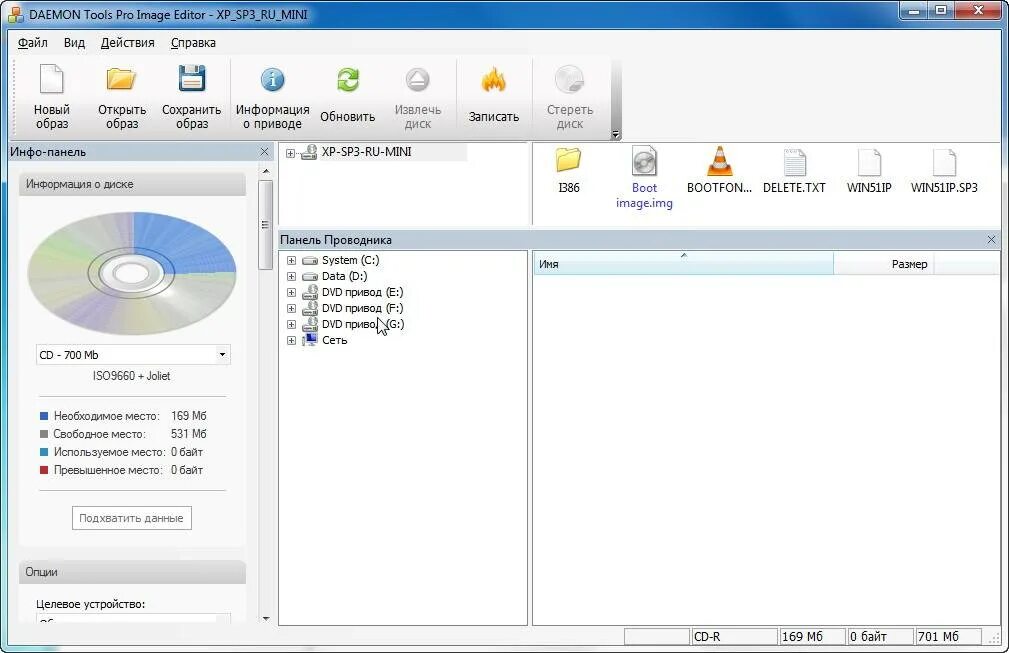Click the 531 Мб free space value

[x=189, y=434]
